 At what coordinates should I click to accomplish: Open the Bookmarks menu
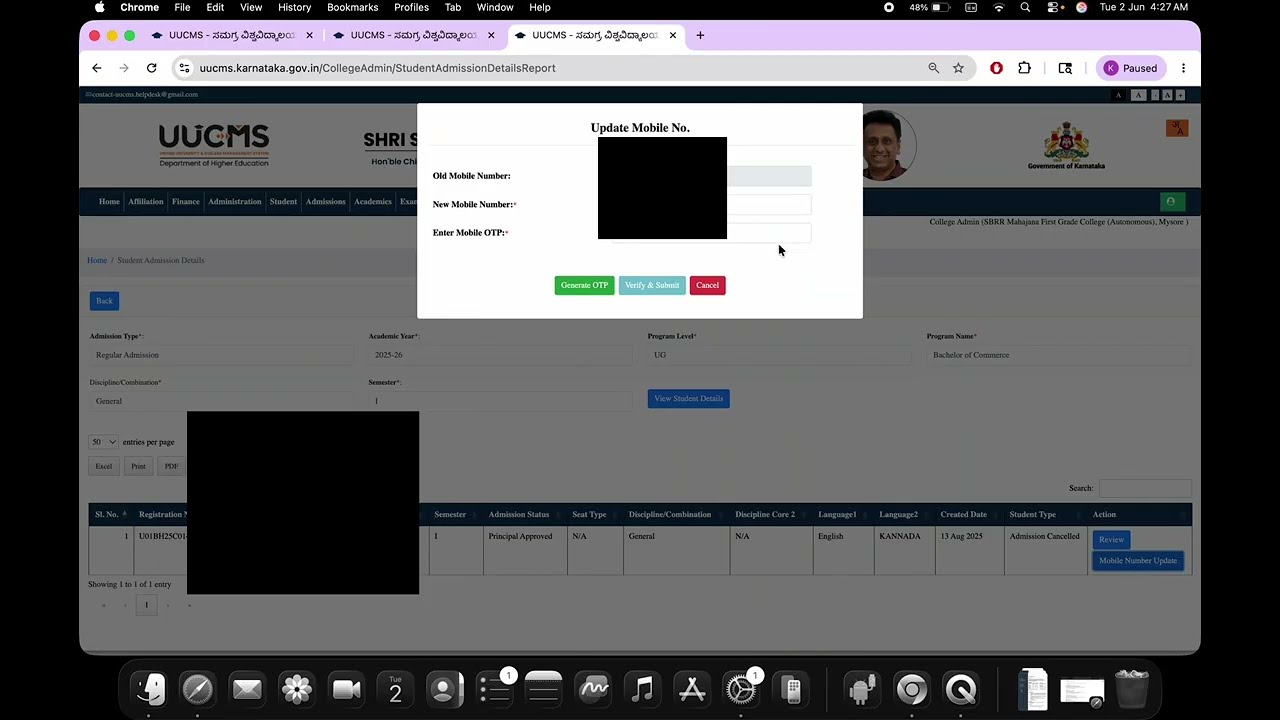[x=352, y=7]
